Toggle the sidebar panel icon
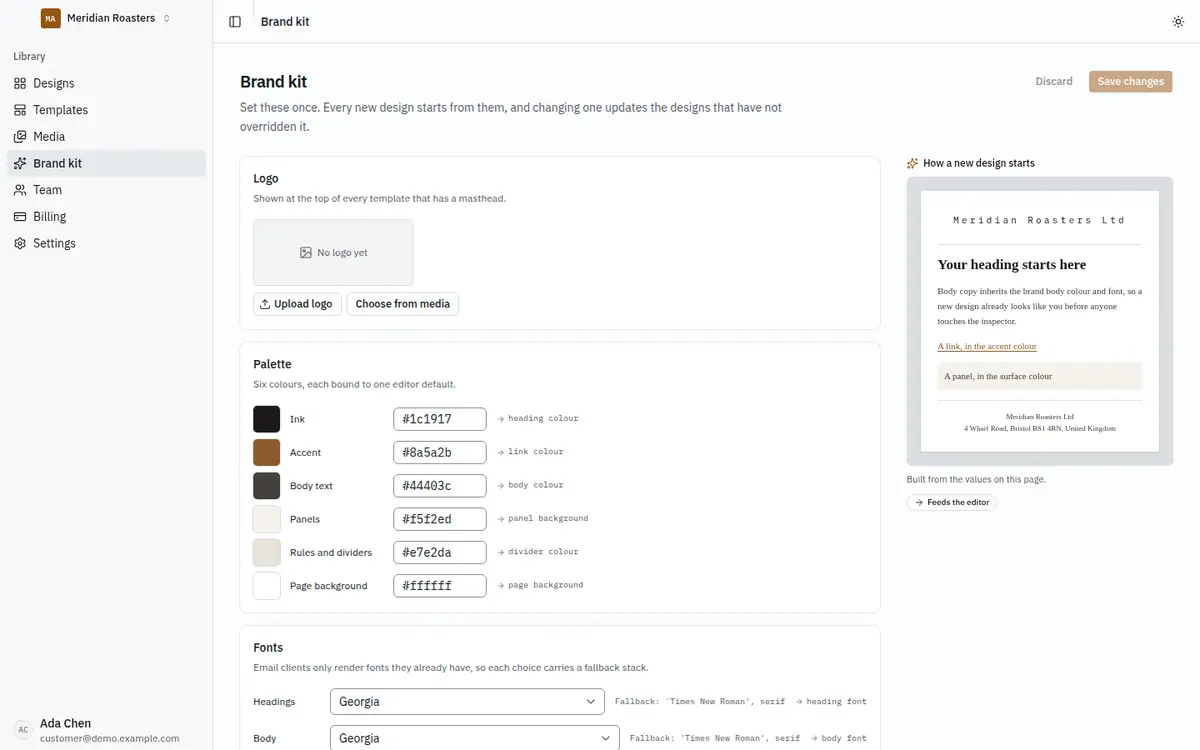 (x=235, y=22)
